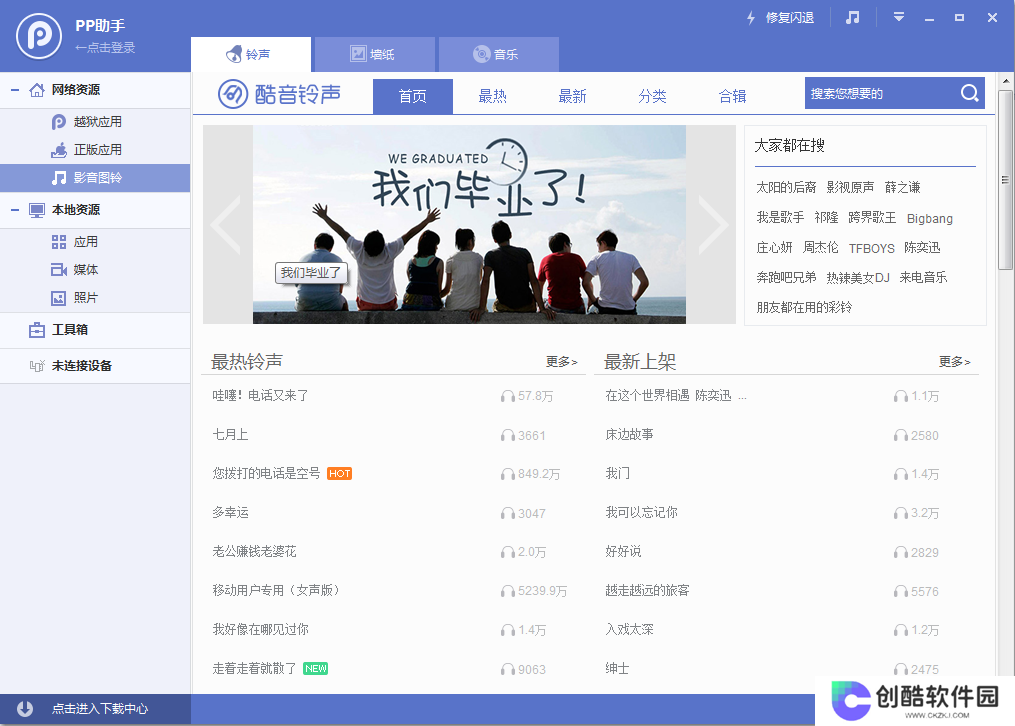Open 更多 for 最热铃声
The height and width of the screenshot is (726, 1015).
pos(561,362)
